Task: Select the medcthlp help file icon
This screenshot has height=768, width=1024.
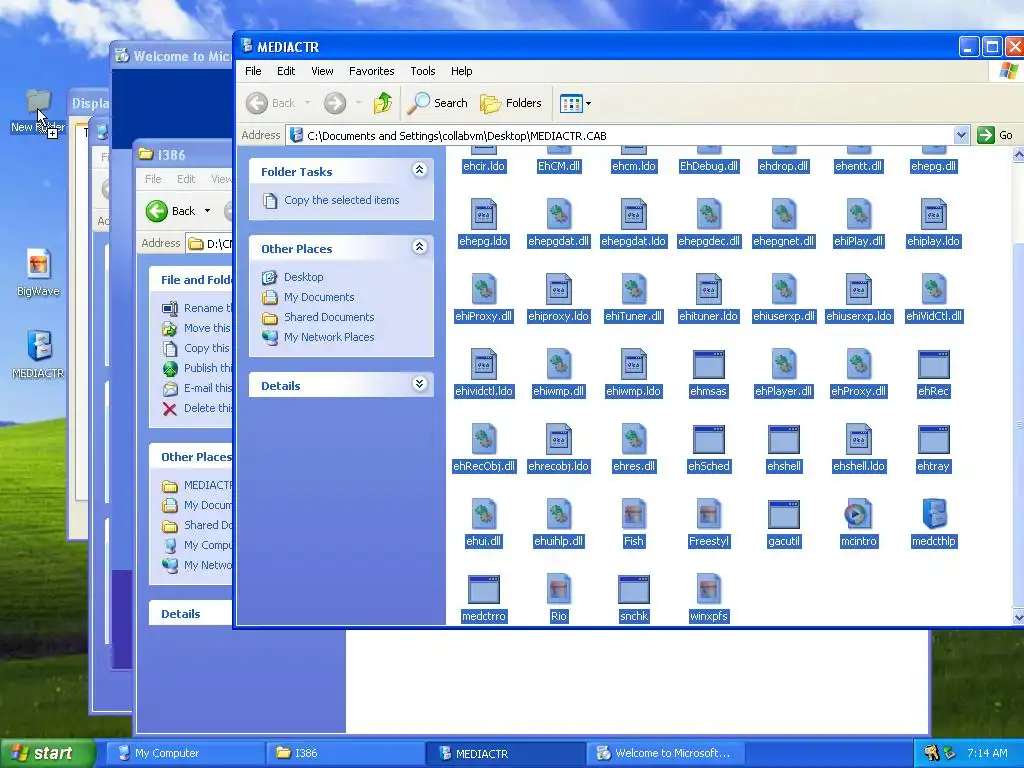Action: click(933, 514)
